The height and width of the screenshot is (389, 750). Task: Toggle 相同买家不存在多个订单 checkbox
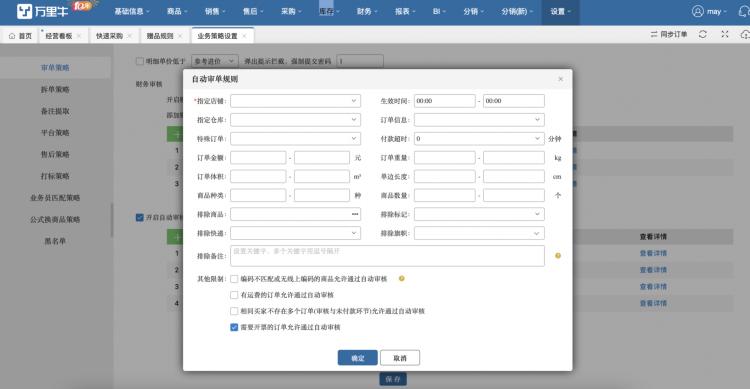pyautogui.click(x=234, y=311)
